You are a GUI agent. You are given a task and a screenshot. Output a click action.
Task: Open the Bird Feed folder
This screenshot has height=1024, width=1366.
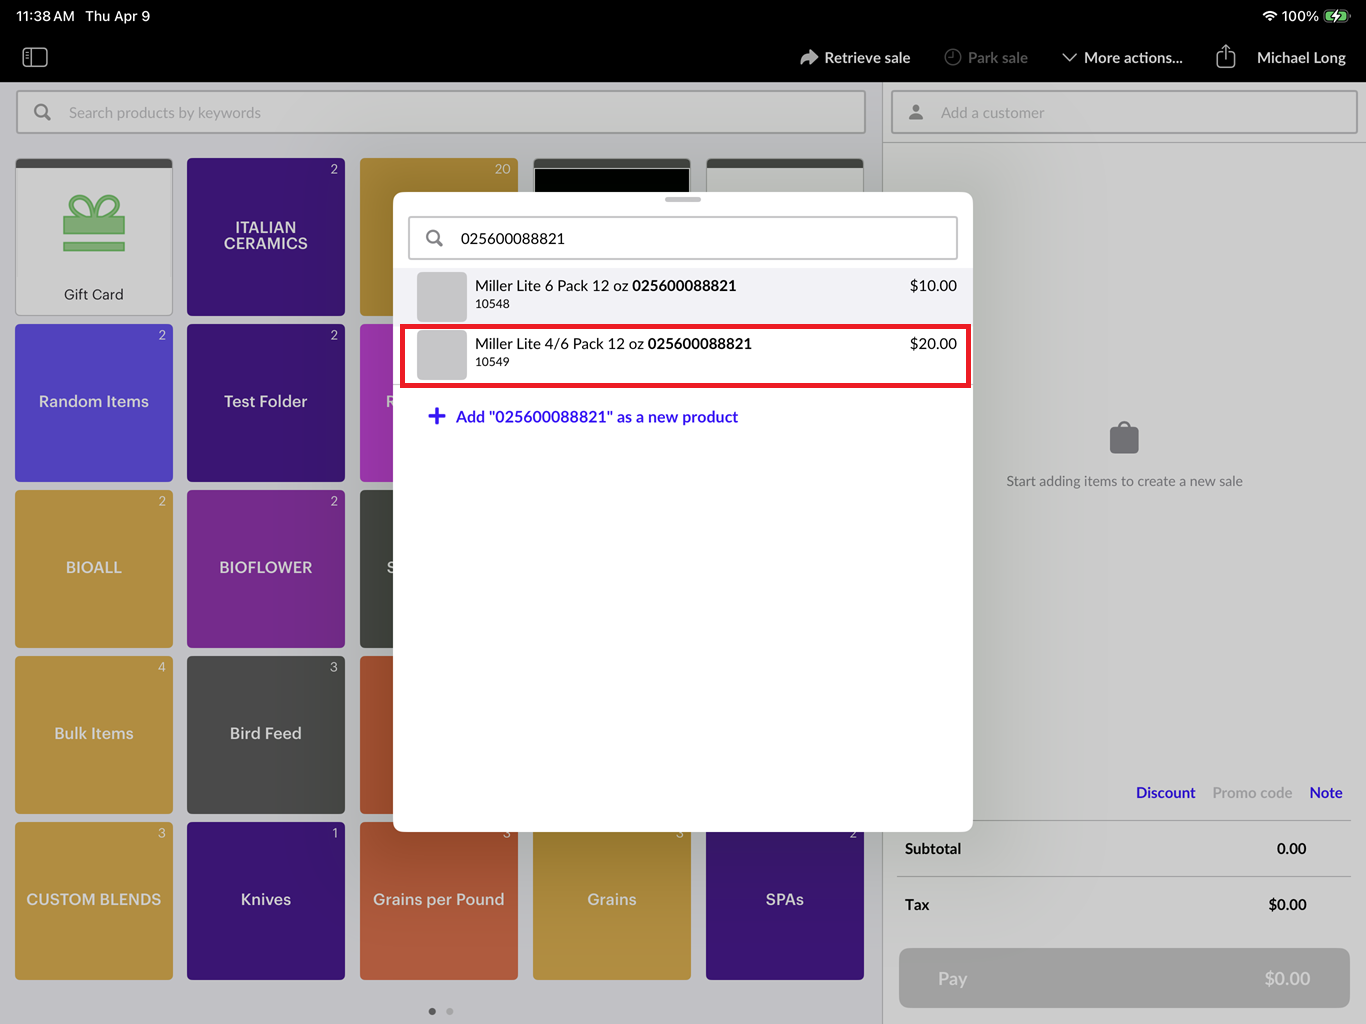pos(266,735)
